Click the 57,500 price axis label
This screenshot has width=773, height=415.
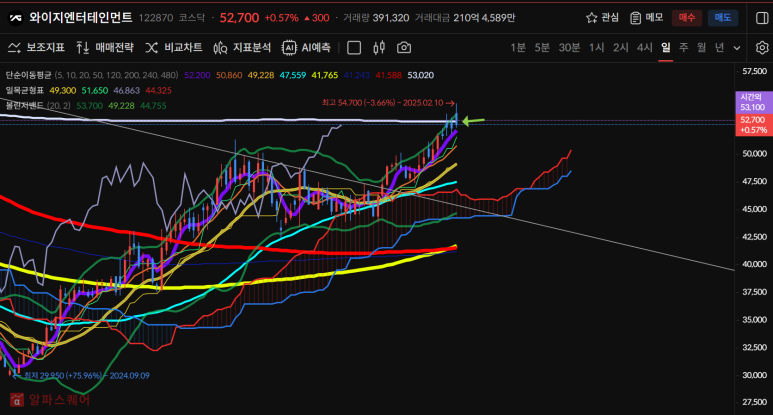pos(754,71)
